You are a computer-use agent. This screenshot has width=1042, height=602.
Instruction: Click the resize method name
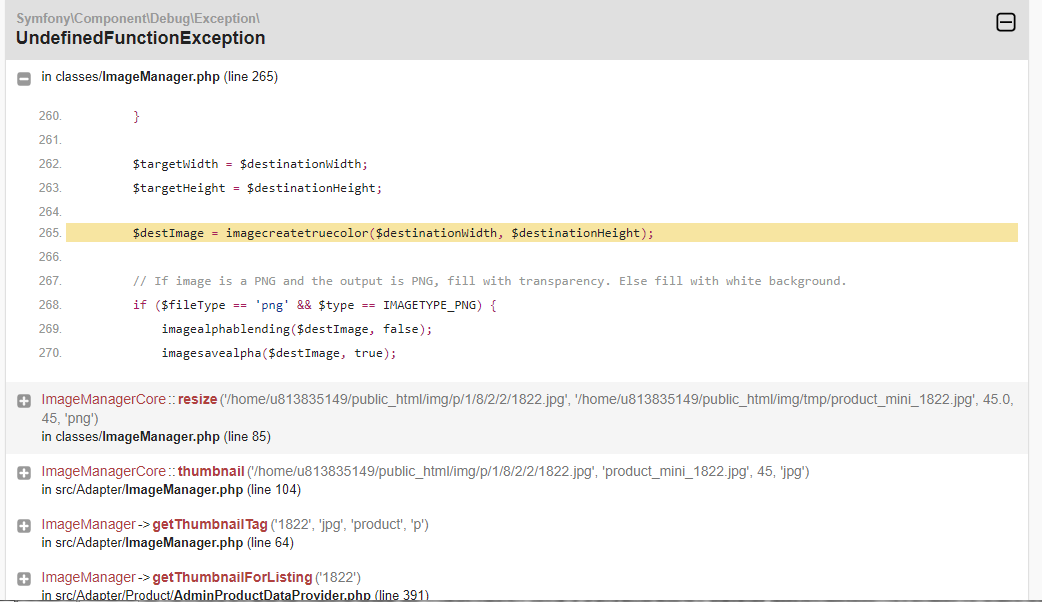pos(197,399)
